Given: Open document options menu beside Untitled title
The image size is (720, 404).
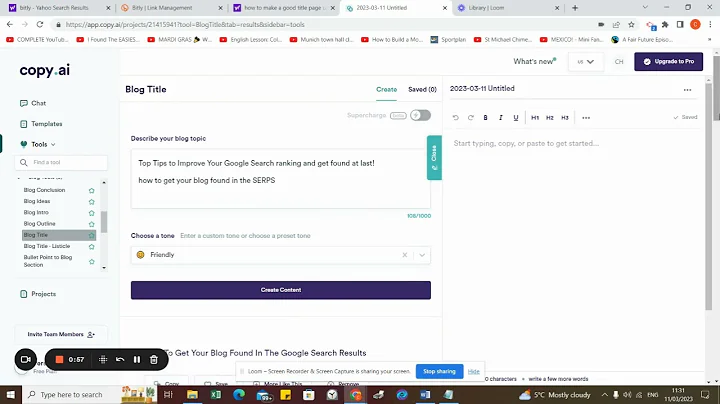Looking at the screenshot, I should click(687, 90).
